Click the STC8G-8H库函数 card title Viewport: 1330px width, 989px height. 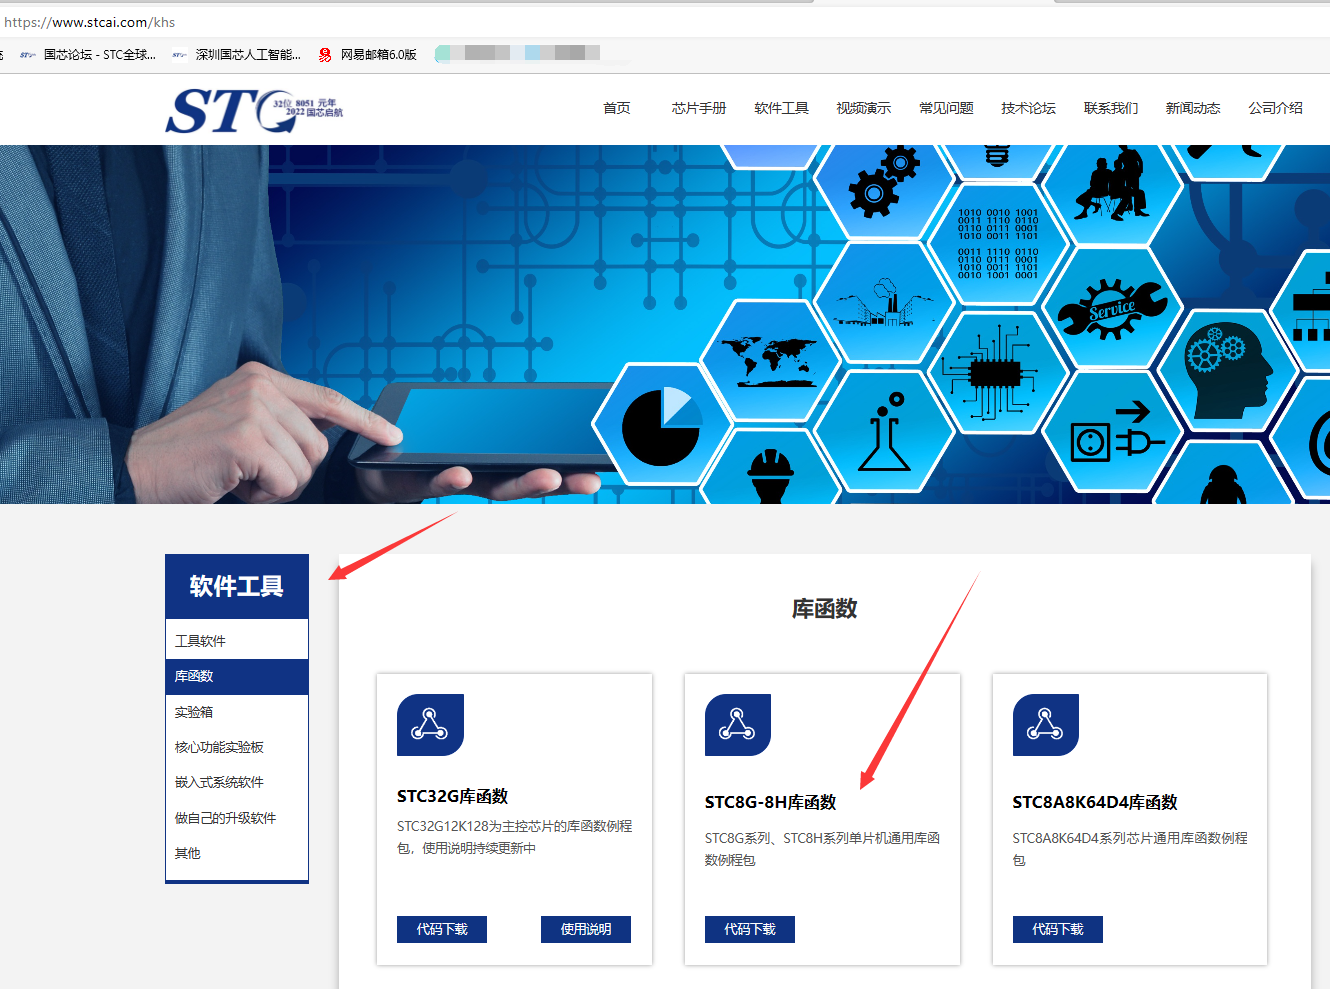pos(770,802)
